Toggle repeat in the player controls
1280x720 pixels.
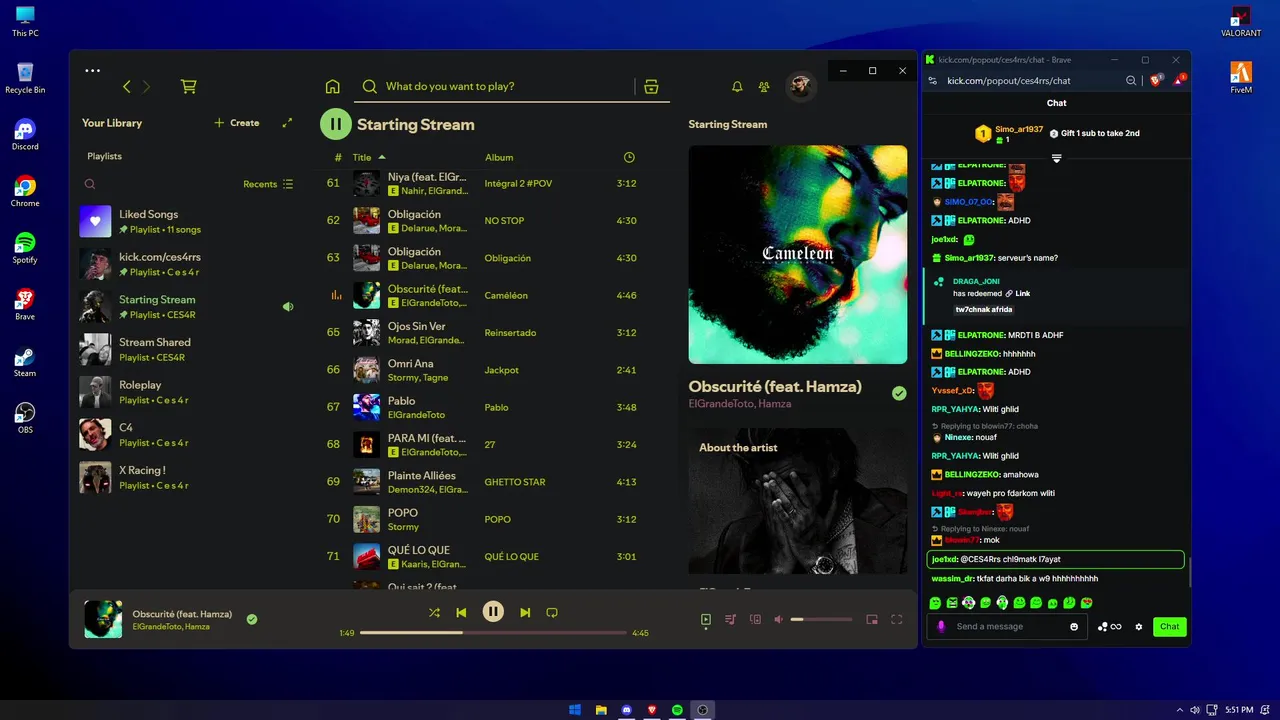point(552,612)
